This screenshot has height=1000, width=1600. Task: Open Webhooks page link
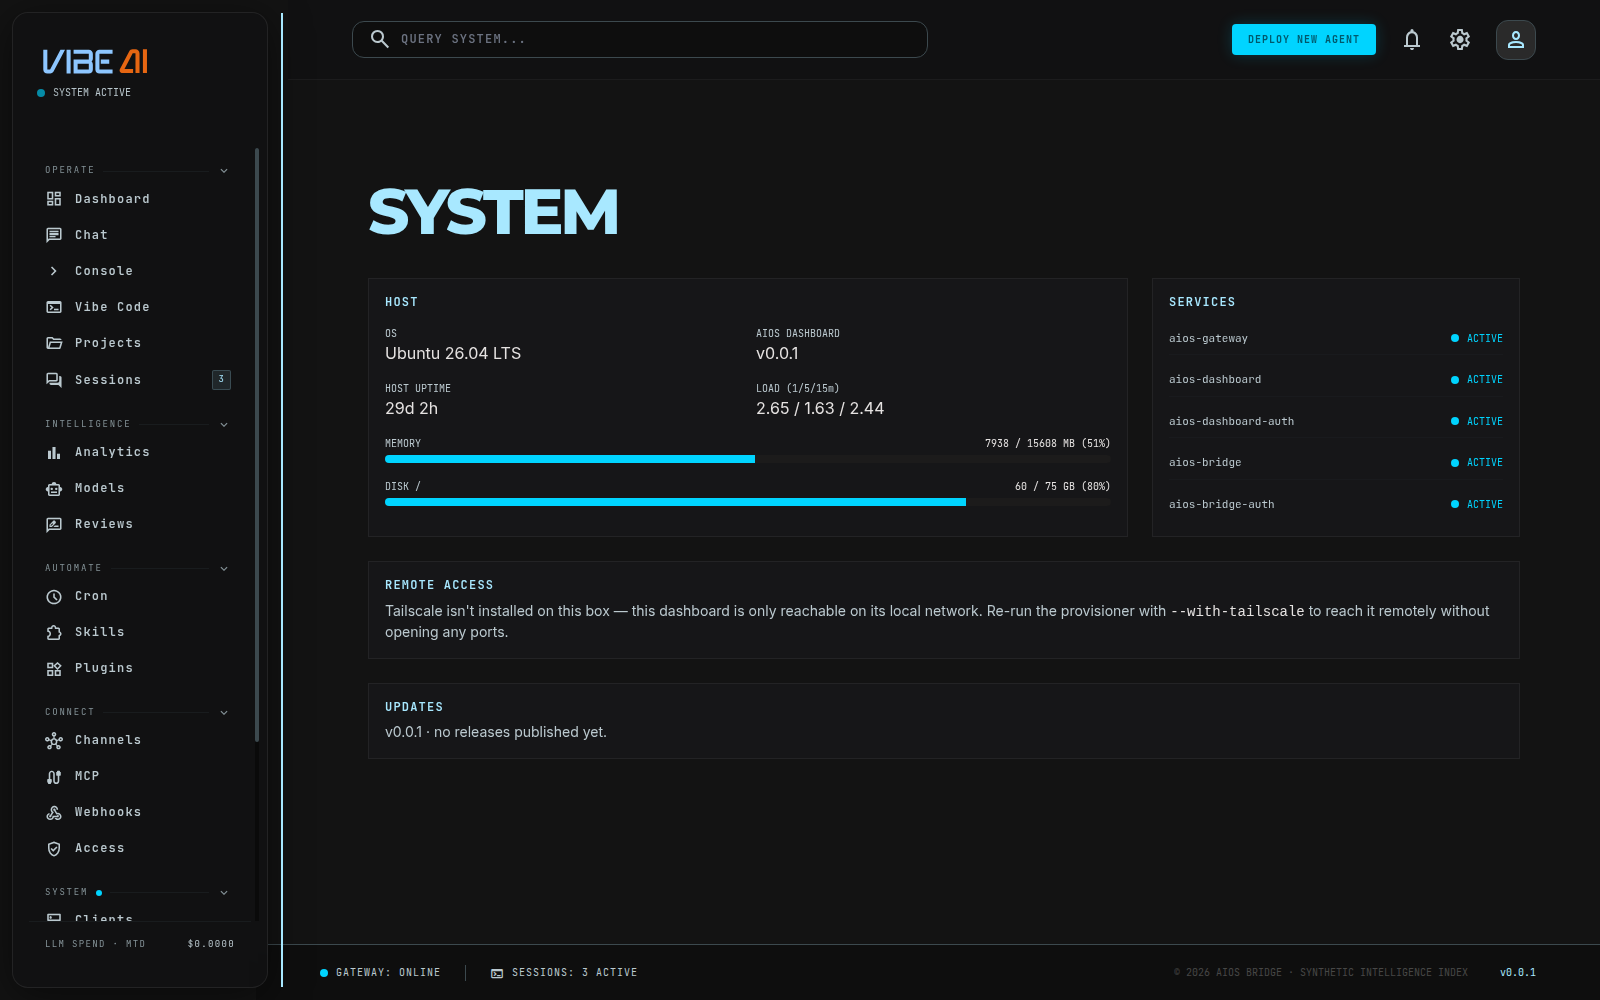tap(138, 812)
